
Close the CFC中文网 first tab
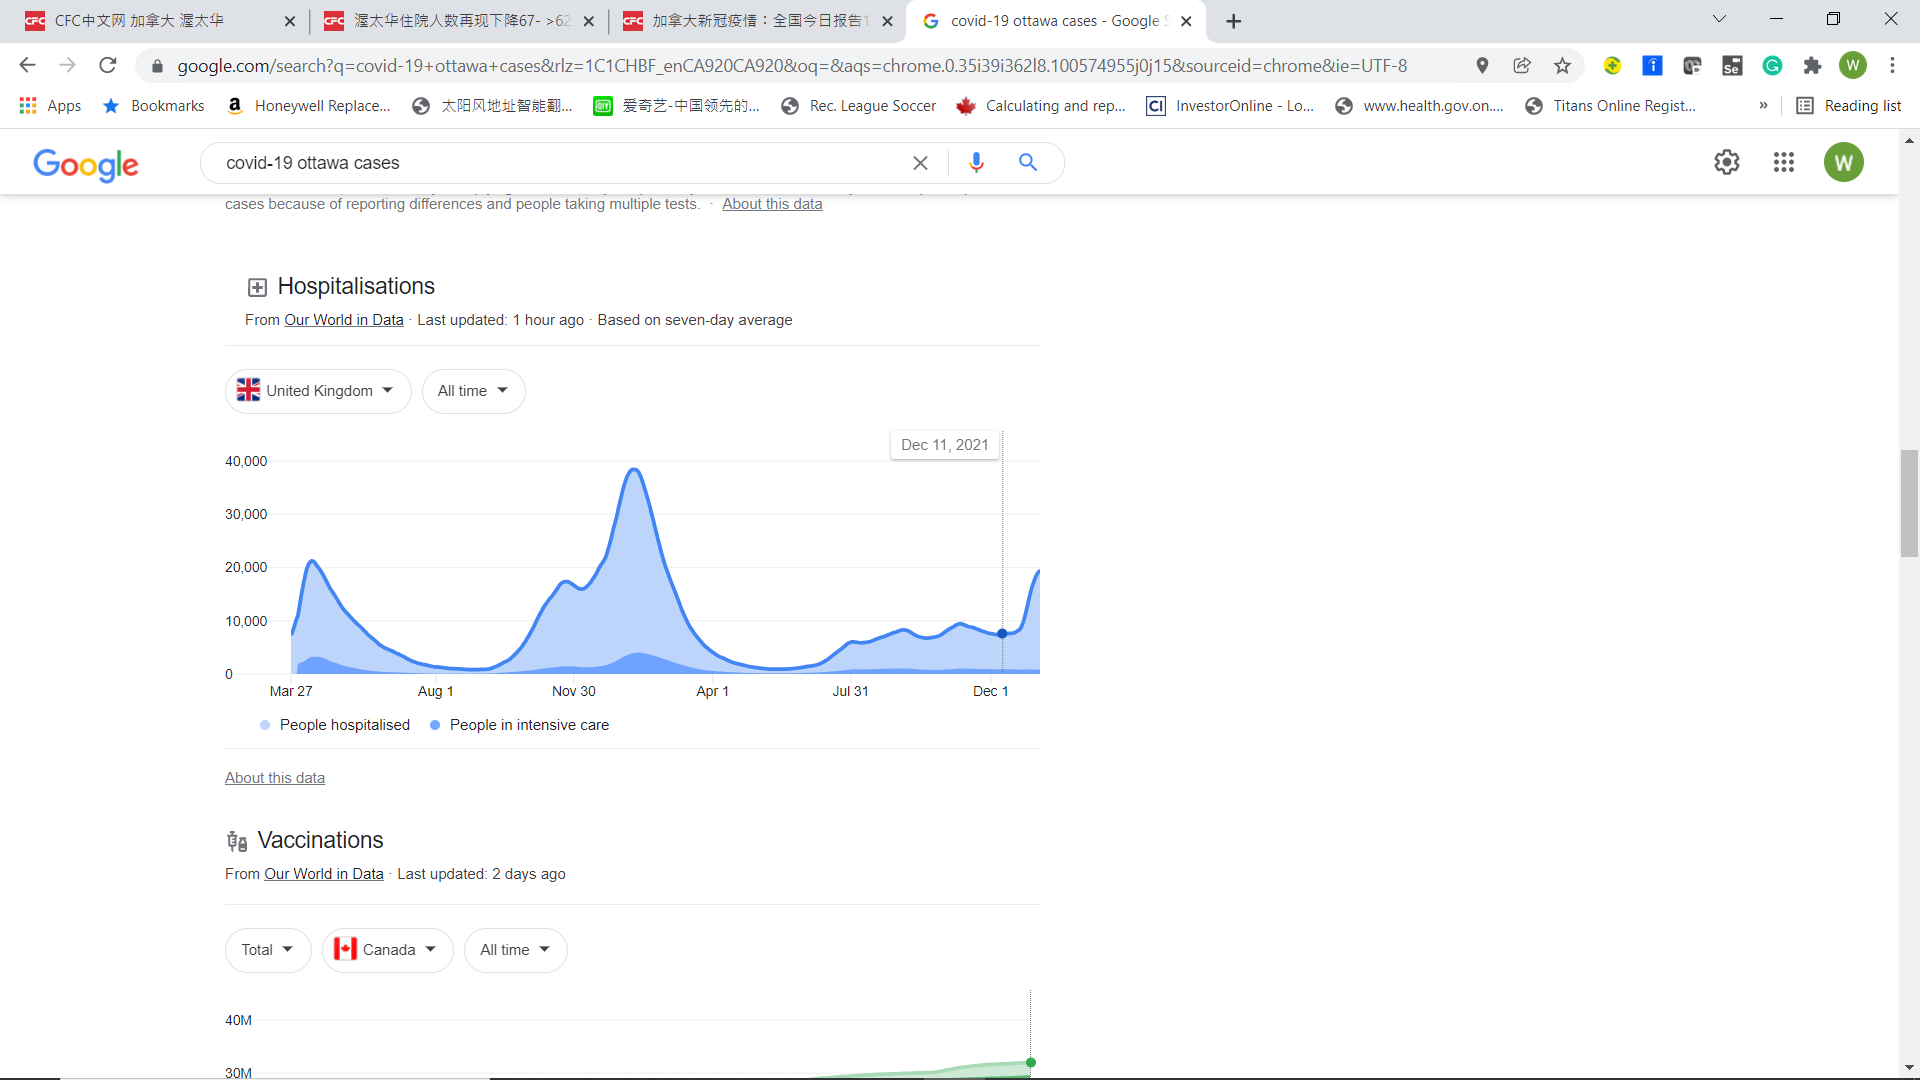pos(290,21)
